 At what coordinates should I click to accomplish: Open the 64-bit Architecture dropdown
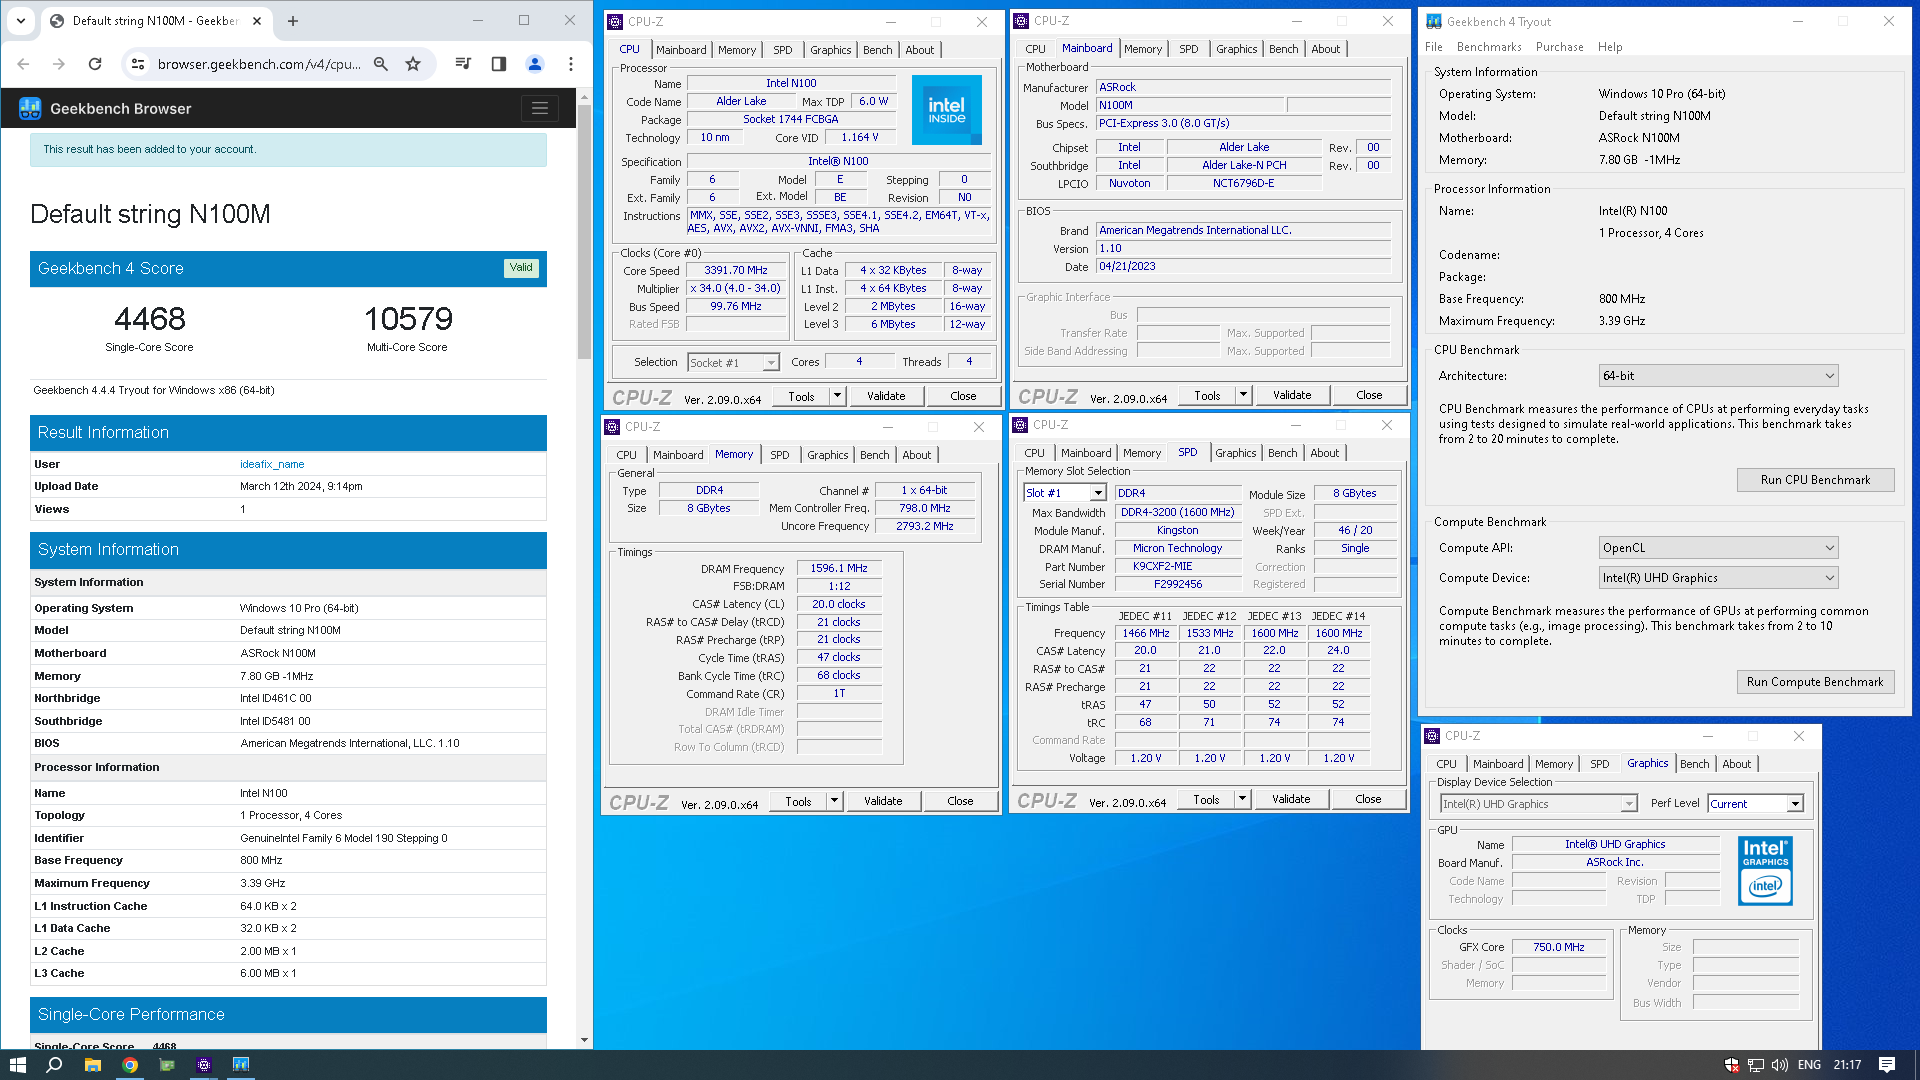click(x=1718, y=376)
